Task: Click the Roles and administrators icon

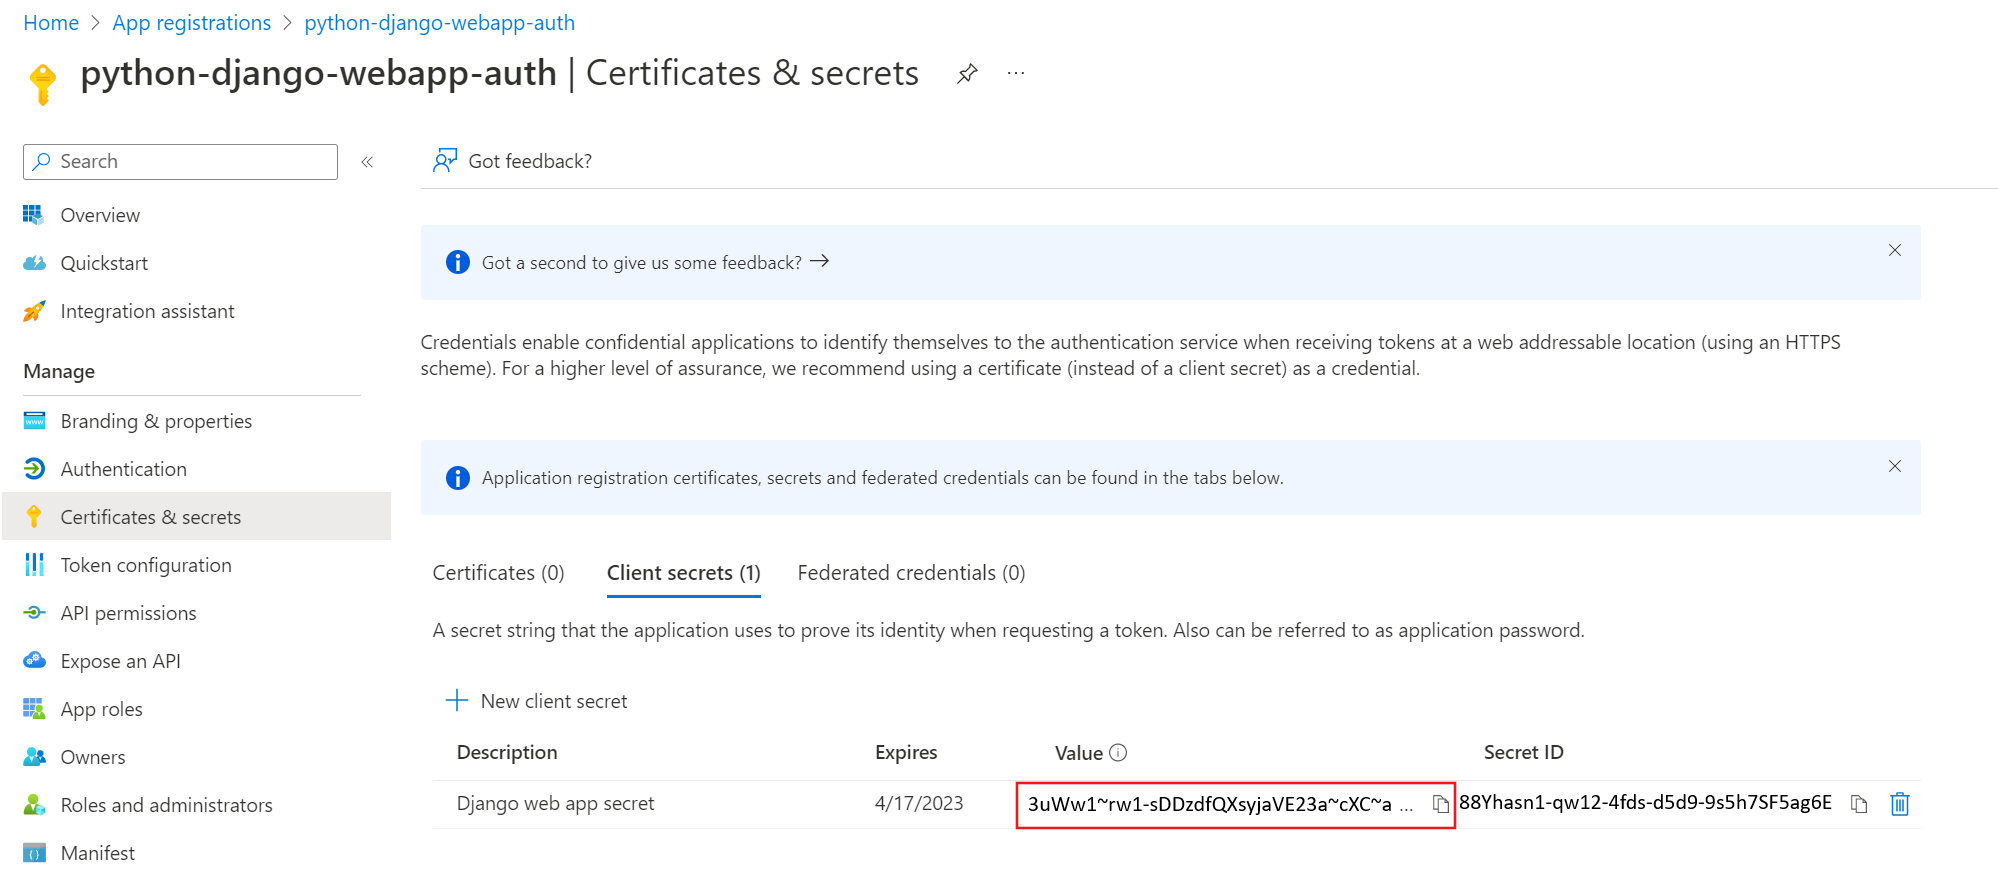Action: (x=34, y=804)
